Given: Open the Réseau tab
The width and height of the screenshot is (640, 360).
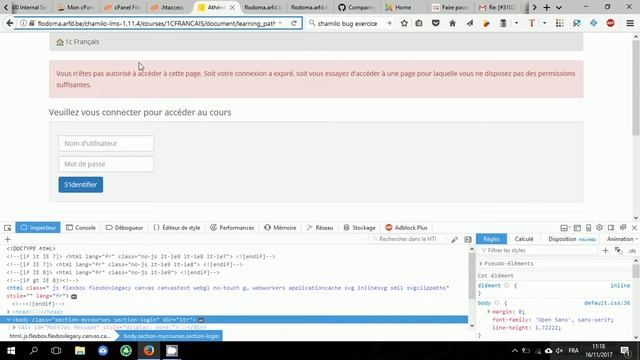Looking at the screenshot, I should click(x=320, y=228).
